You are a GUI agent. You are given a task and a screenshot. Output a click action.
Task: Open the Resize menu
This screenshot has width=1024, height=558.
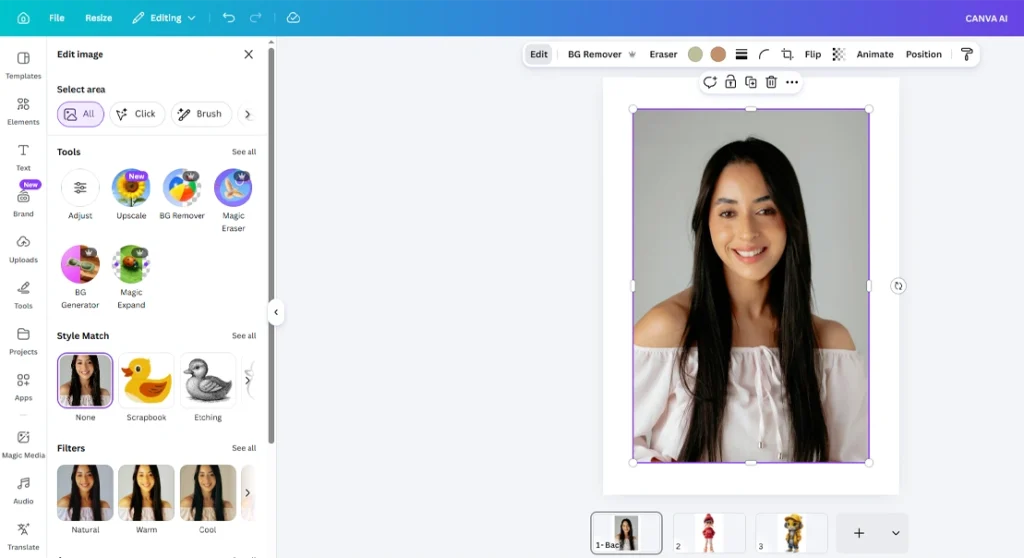tap(99, 18)
